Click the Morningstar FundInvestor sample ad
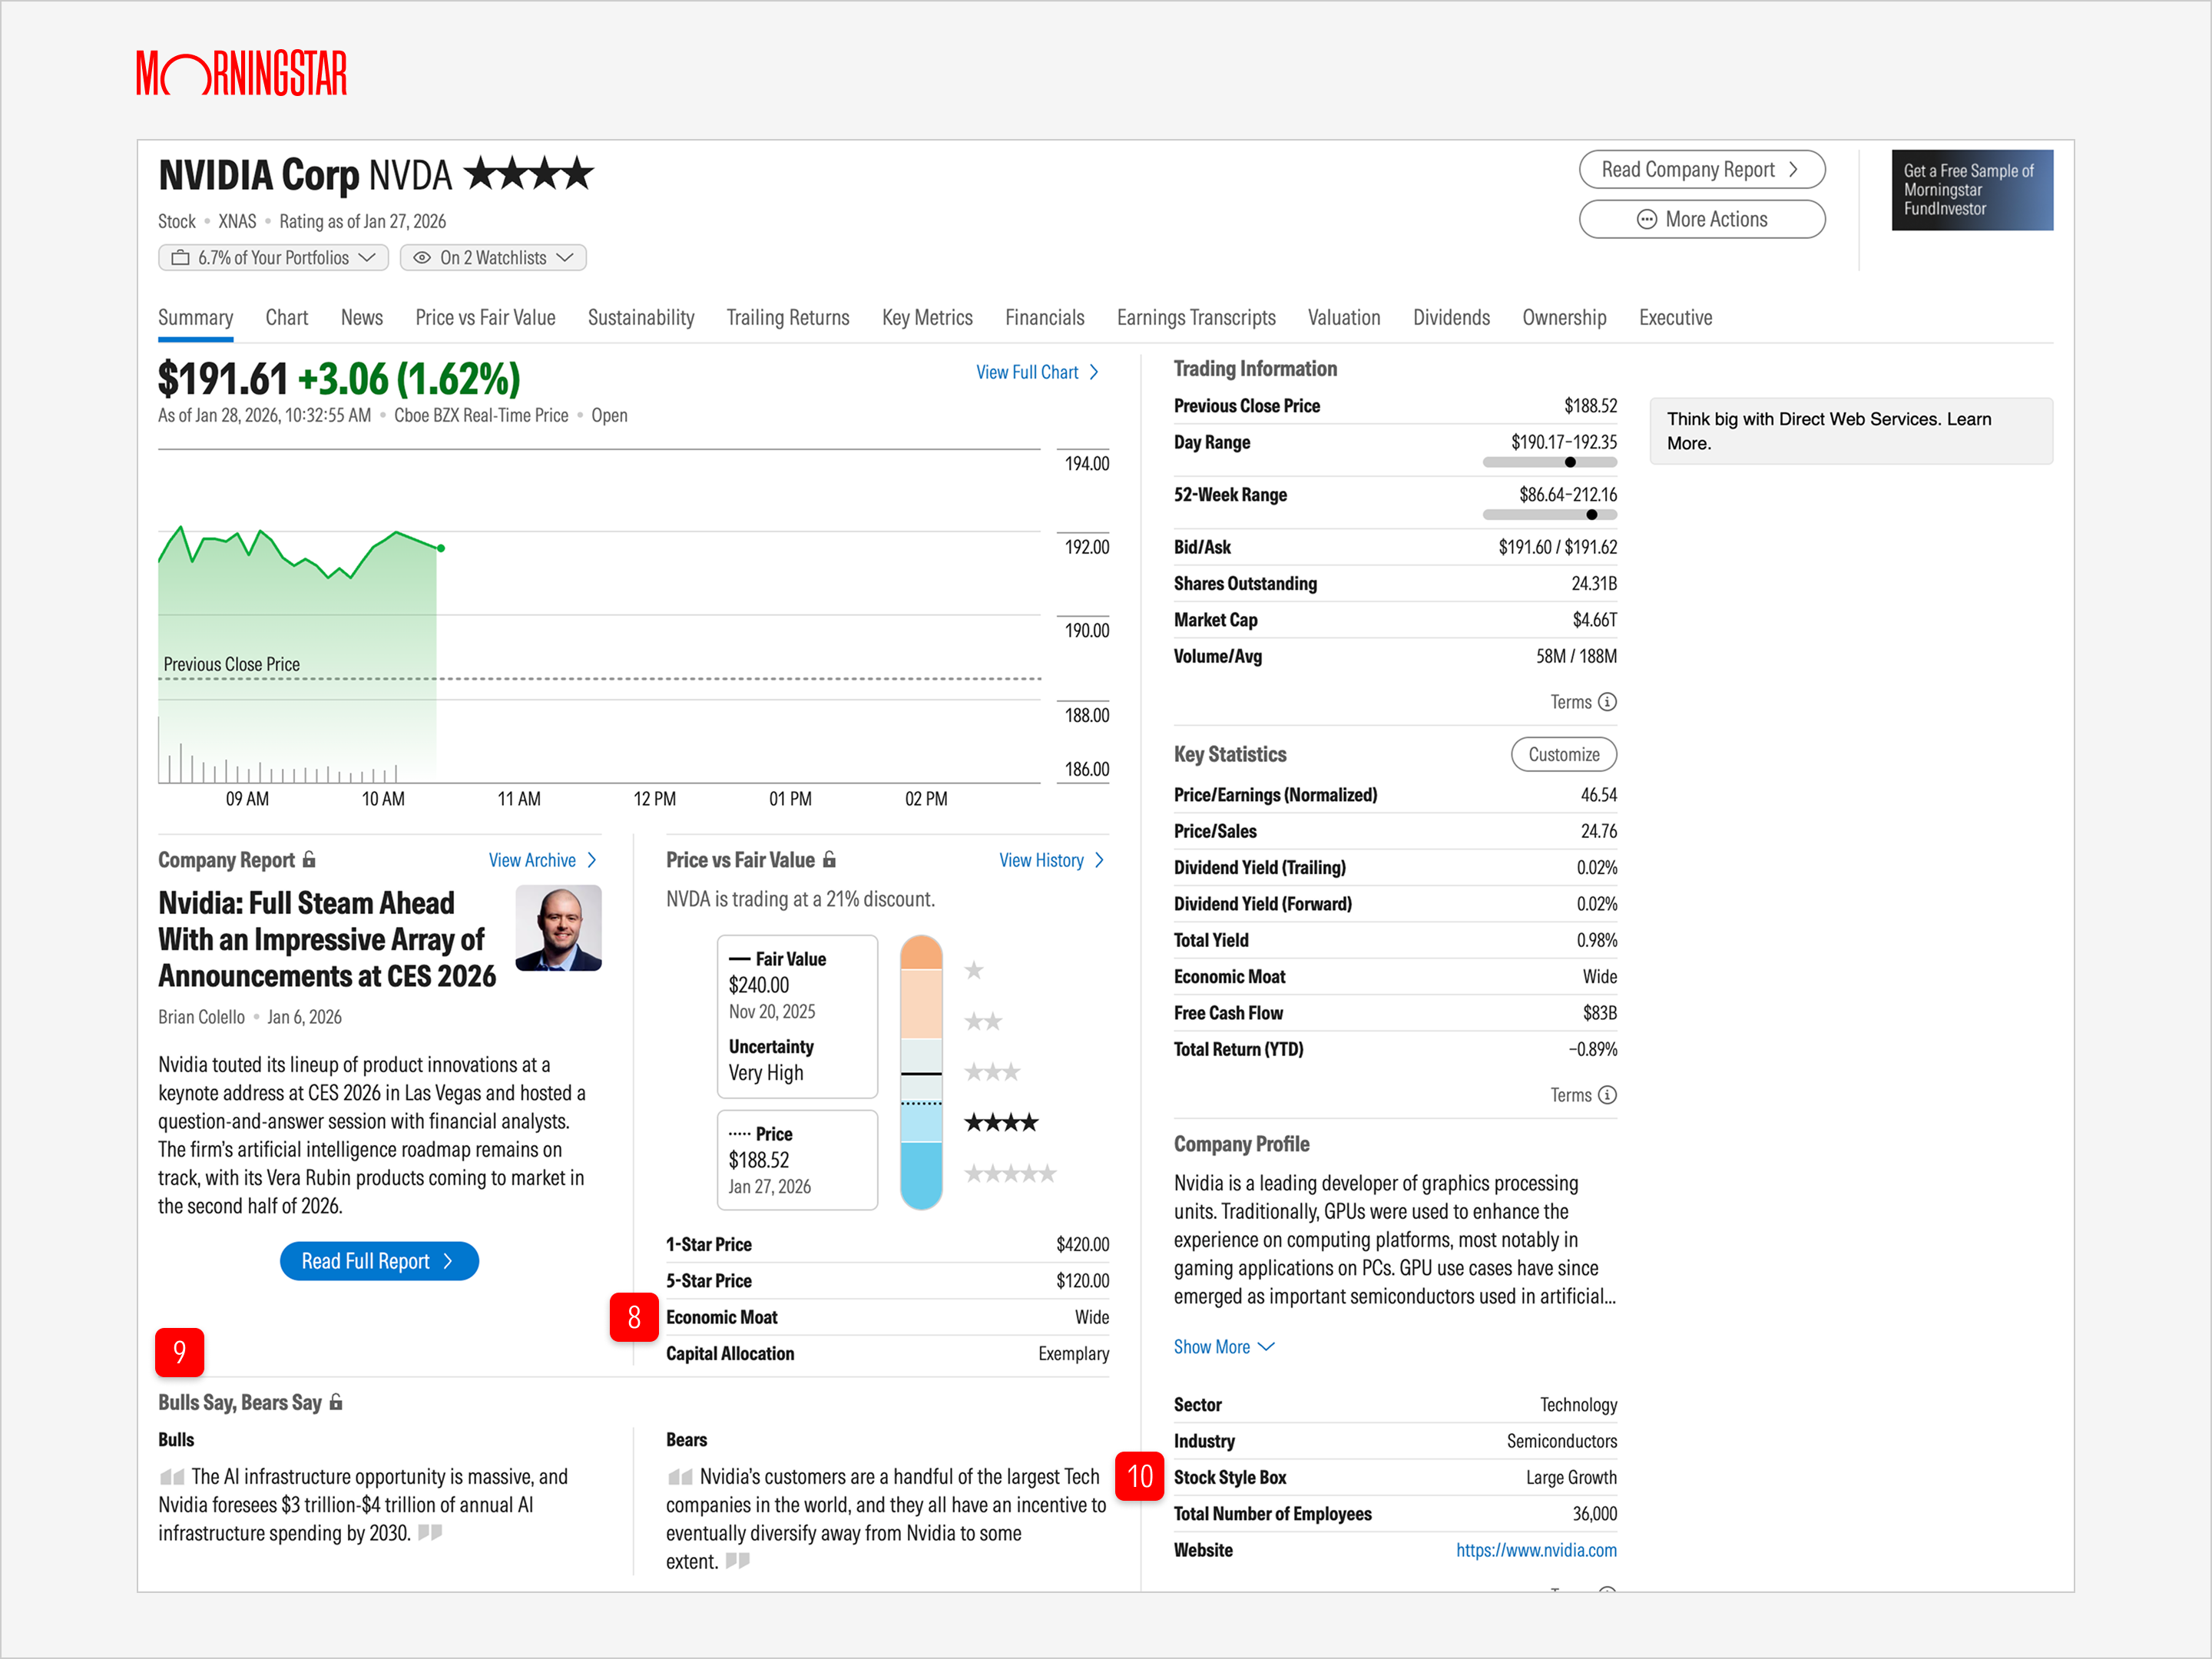 [x=1972, y=190]
